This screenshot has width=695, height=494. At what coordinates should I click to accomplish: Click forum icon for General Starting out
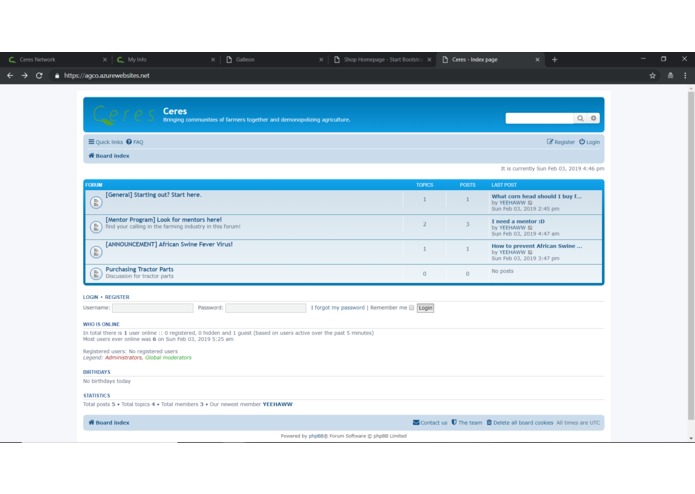pos(96,202)
